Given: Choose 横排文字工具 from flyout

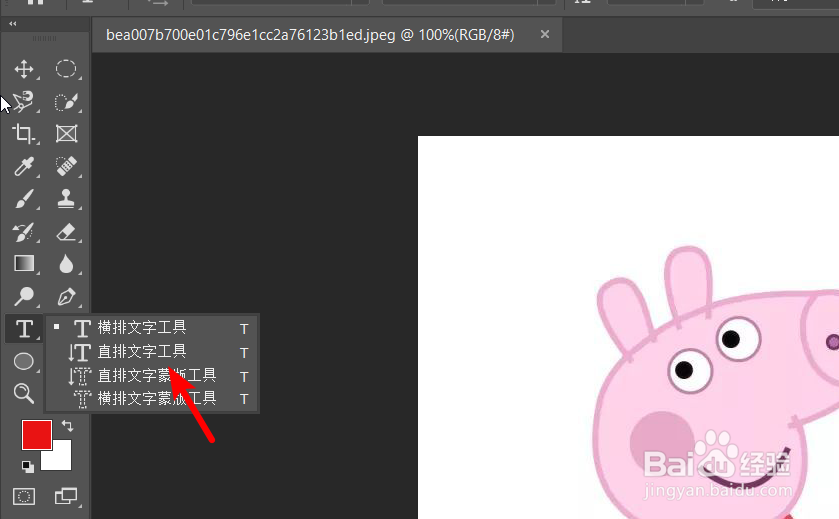Looking at the screenshot, I should click(152, 327).
